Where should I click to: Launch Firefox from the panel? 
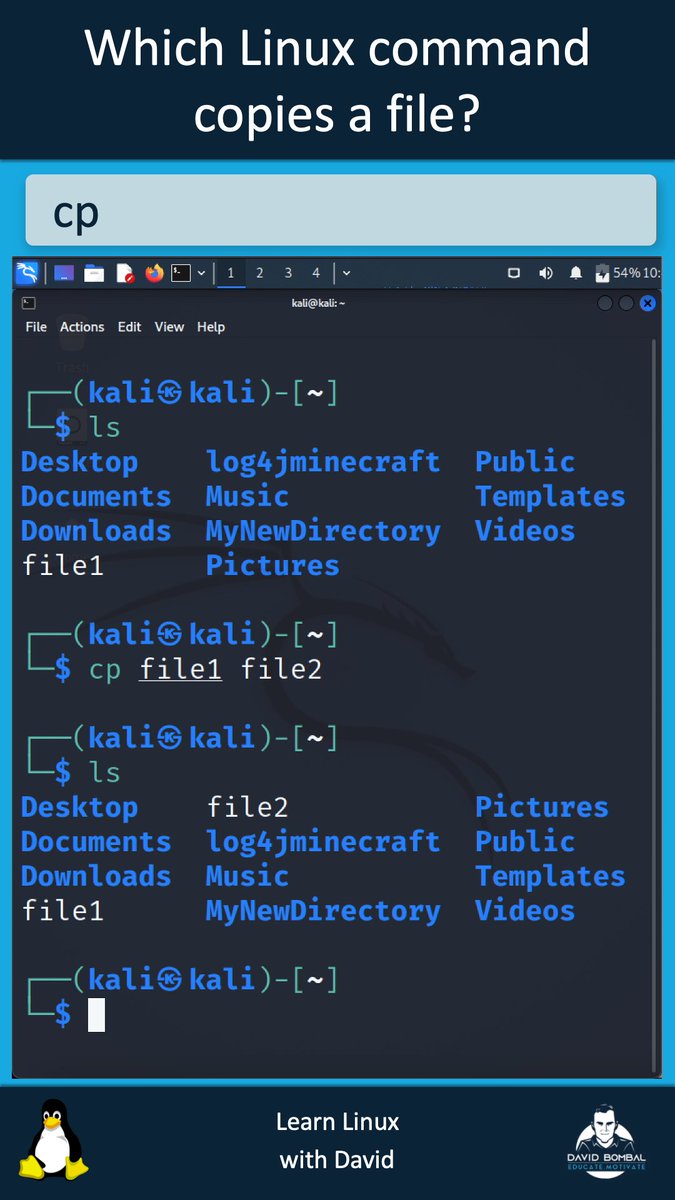coord(153,273)
